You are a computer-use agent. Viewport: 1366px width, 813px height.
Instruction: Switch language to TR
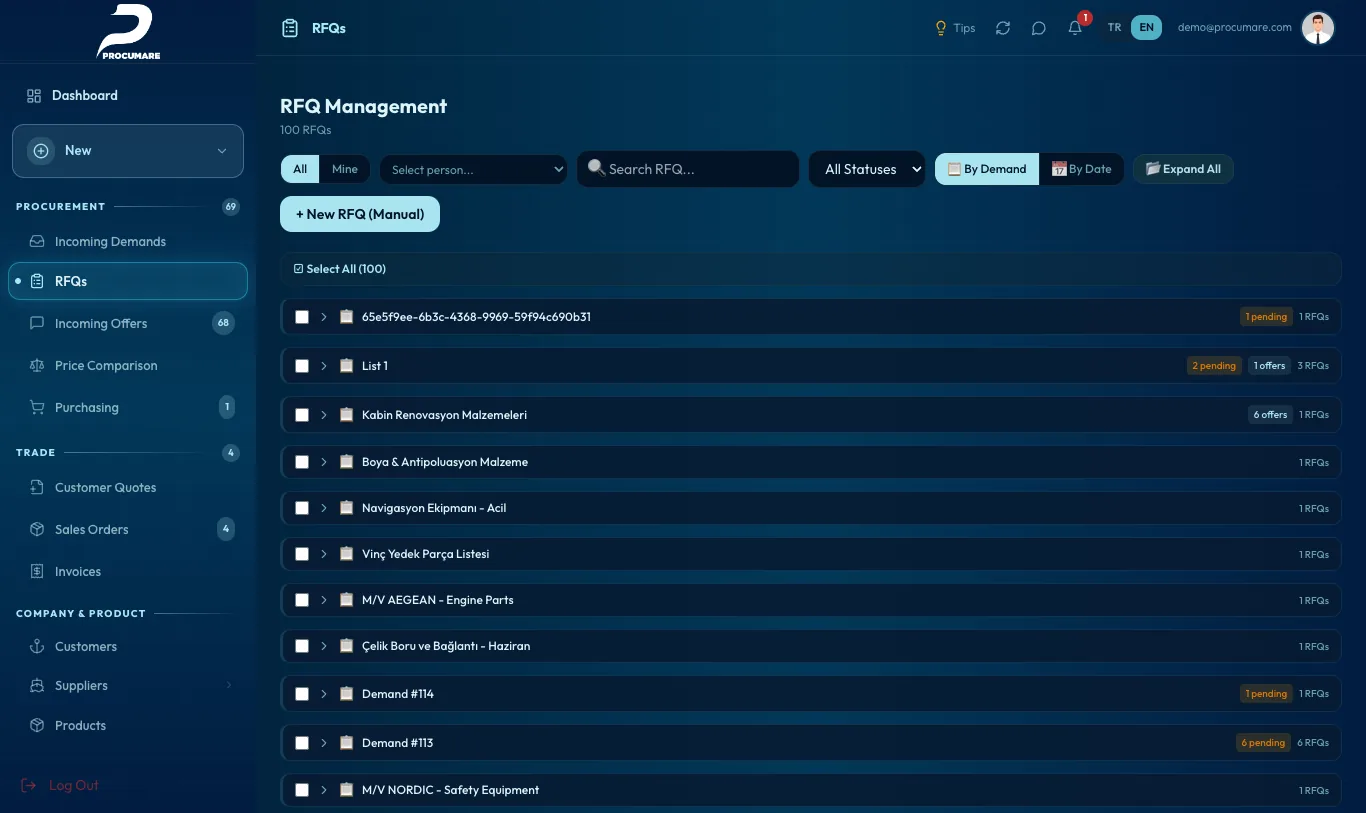pyautogui.click(x=1115, y=28)
